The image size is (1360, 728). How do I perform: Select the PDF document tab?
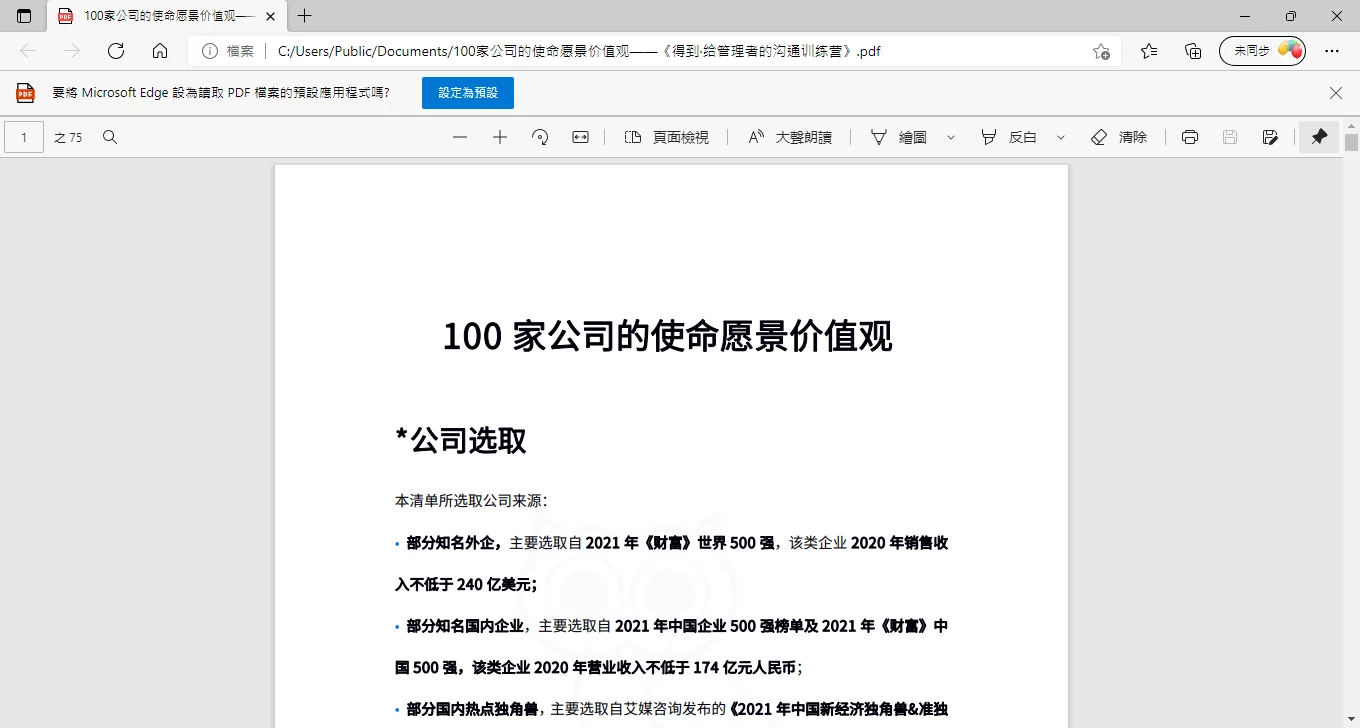tap(166, 16)
